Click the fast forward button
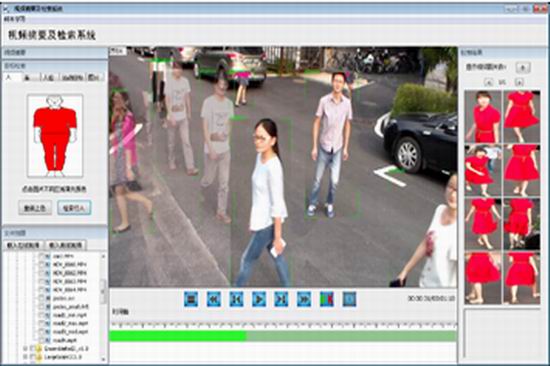550x366 pixels. 304,299
